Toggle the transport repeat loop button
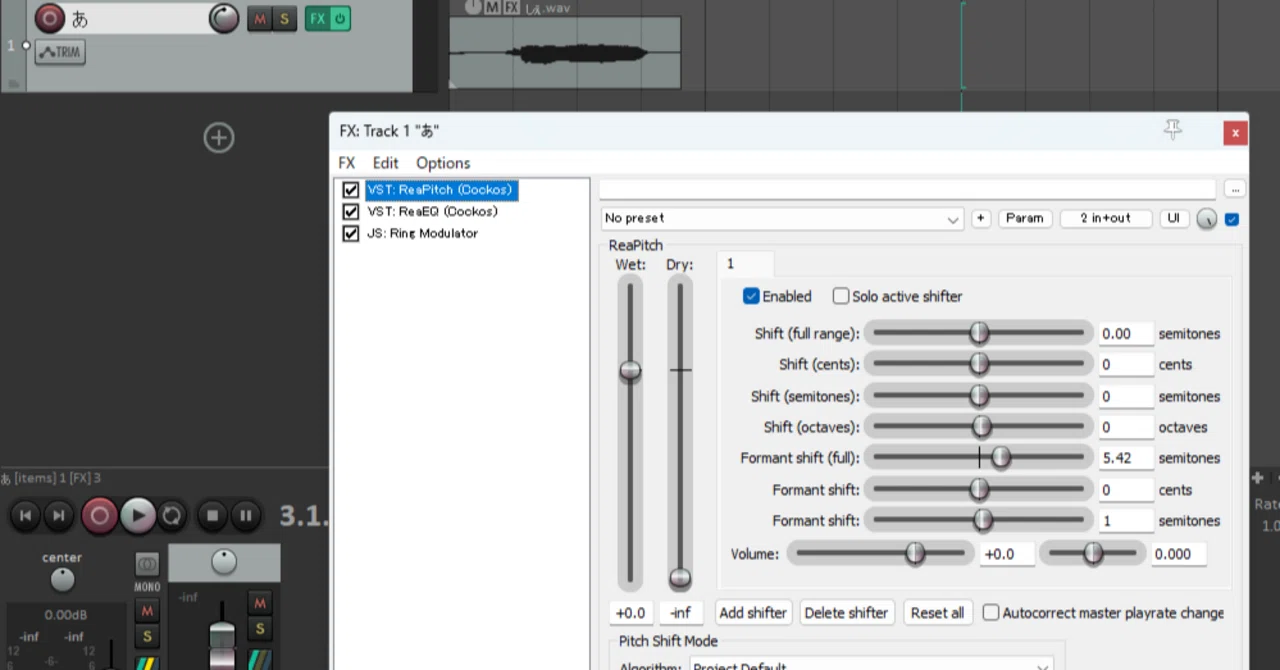Image resolution: width=1280 pixels, height=670 pixels. point(172,515)
